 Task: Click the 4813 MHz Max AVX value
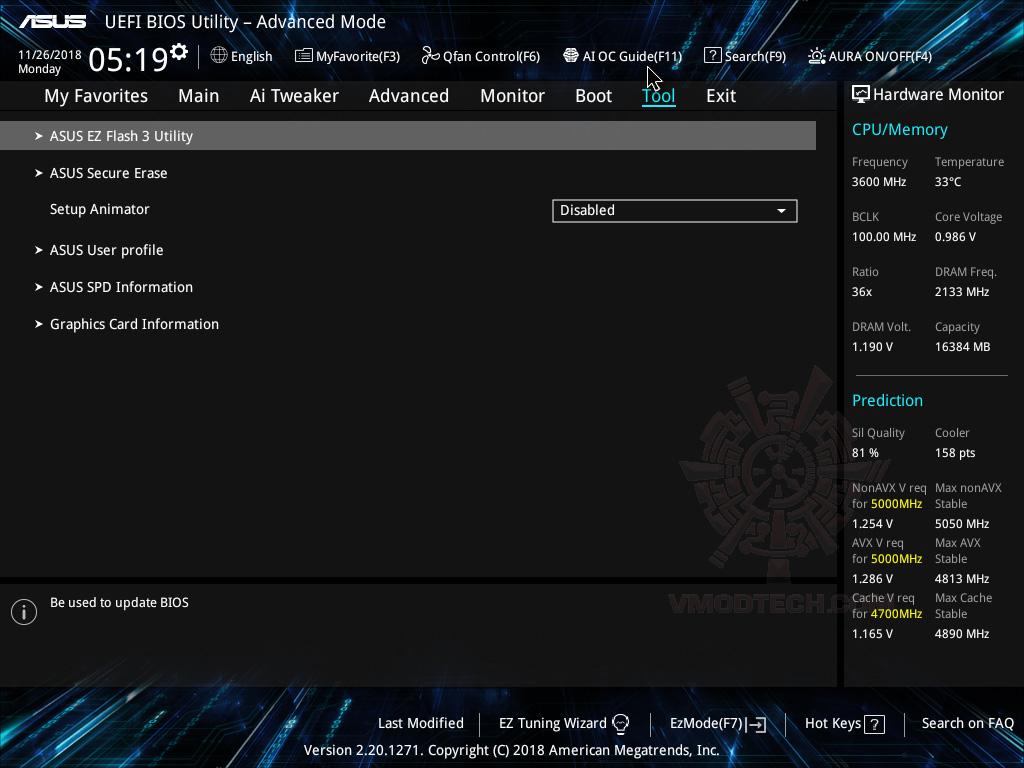click(x=962, y=579)
